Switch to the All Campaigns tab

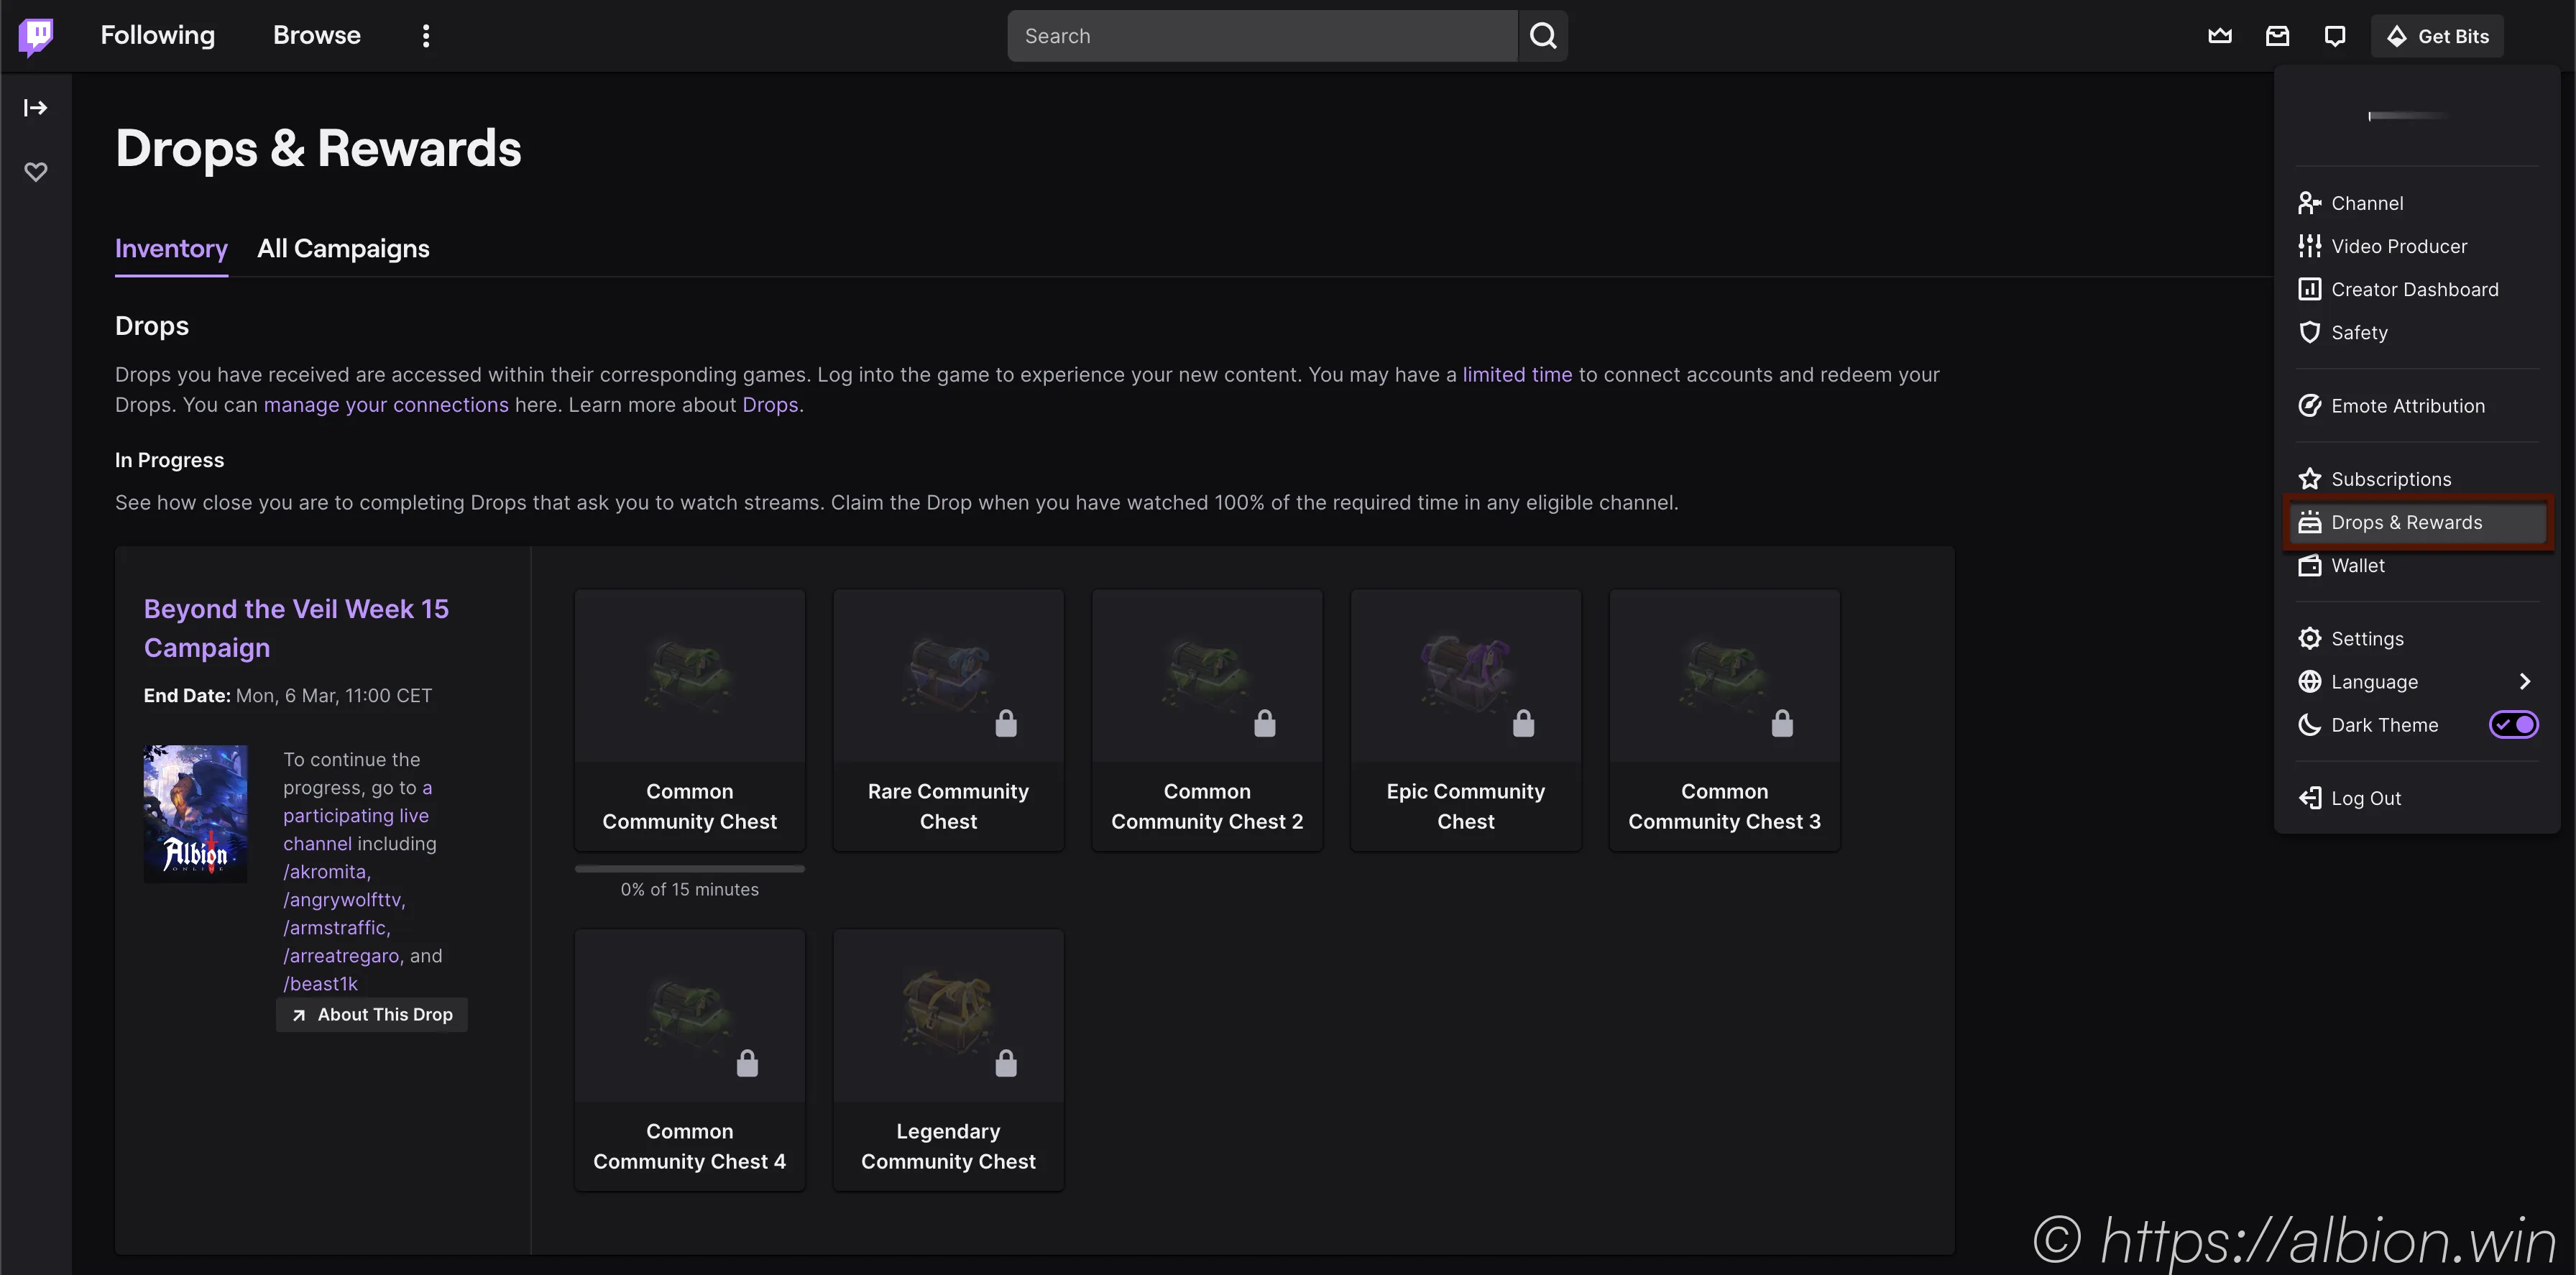pos(343,248)
